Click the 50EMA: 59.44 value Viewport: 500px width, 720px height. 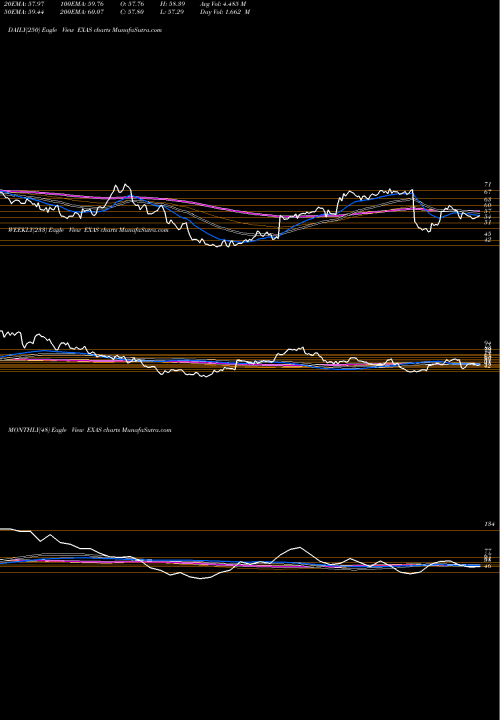pos(23,12)
